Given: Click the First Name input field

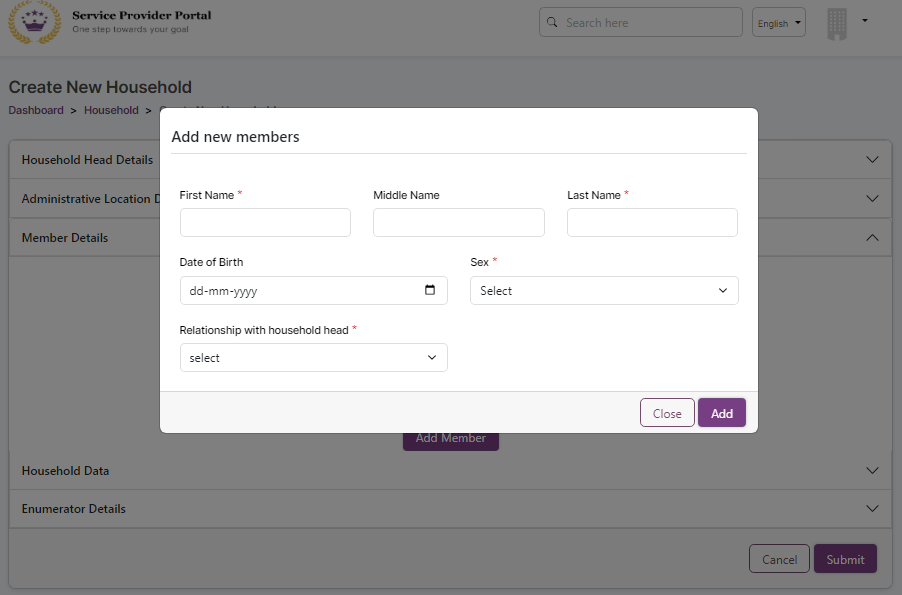Looking at the screenshot, I should (265, 222).
